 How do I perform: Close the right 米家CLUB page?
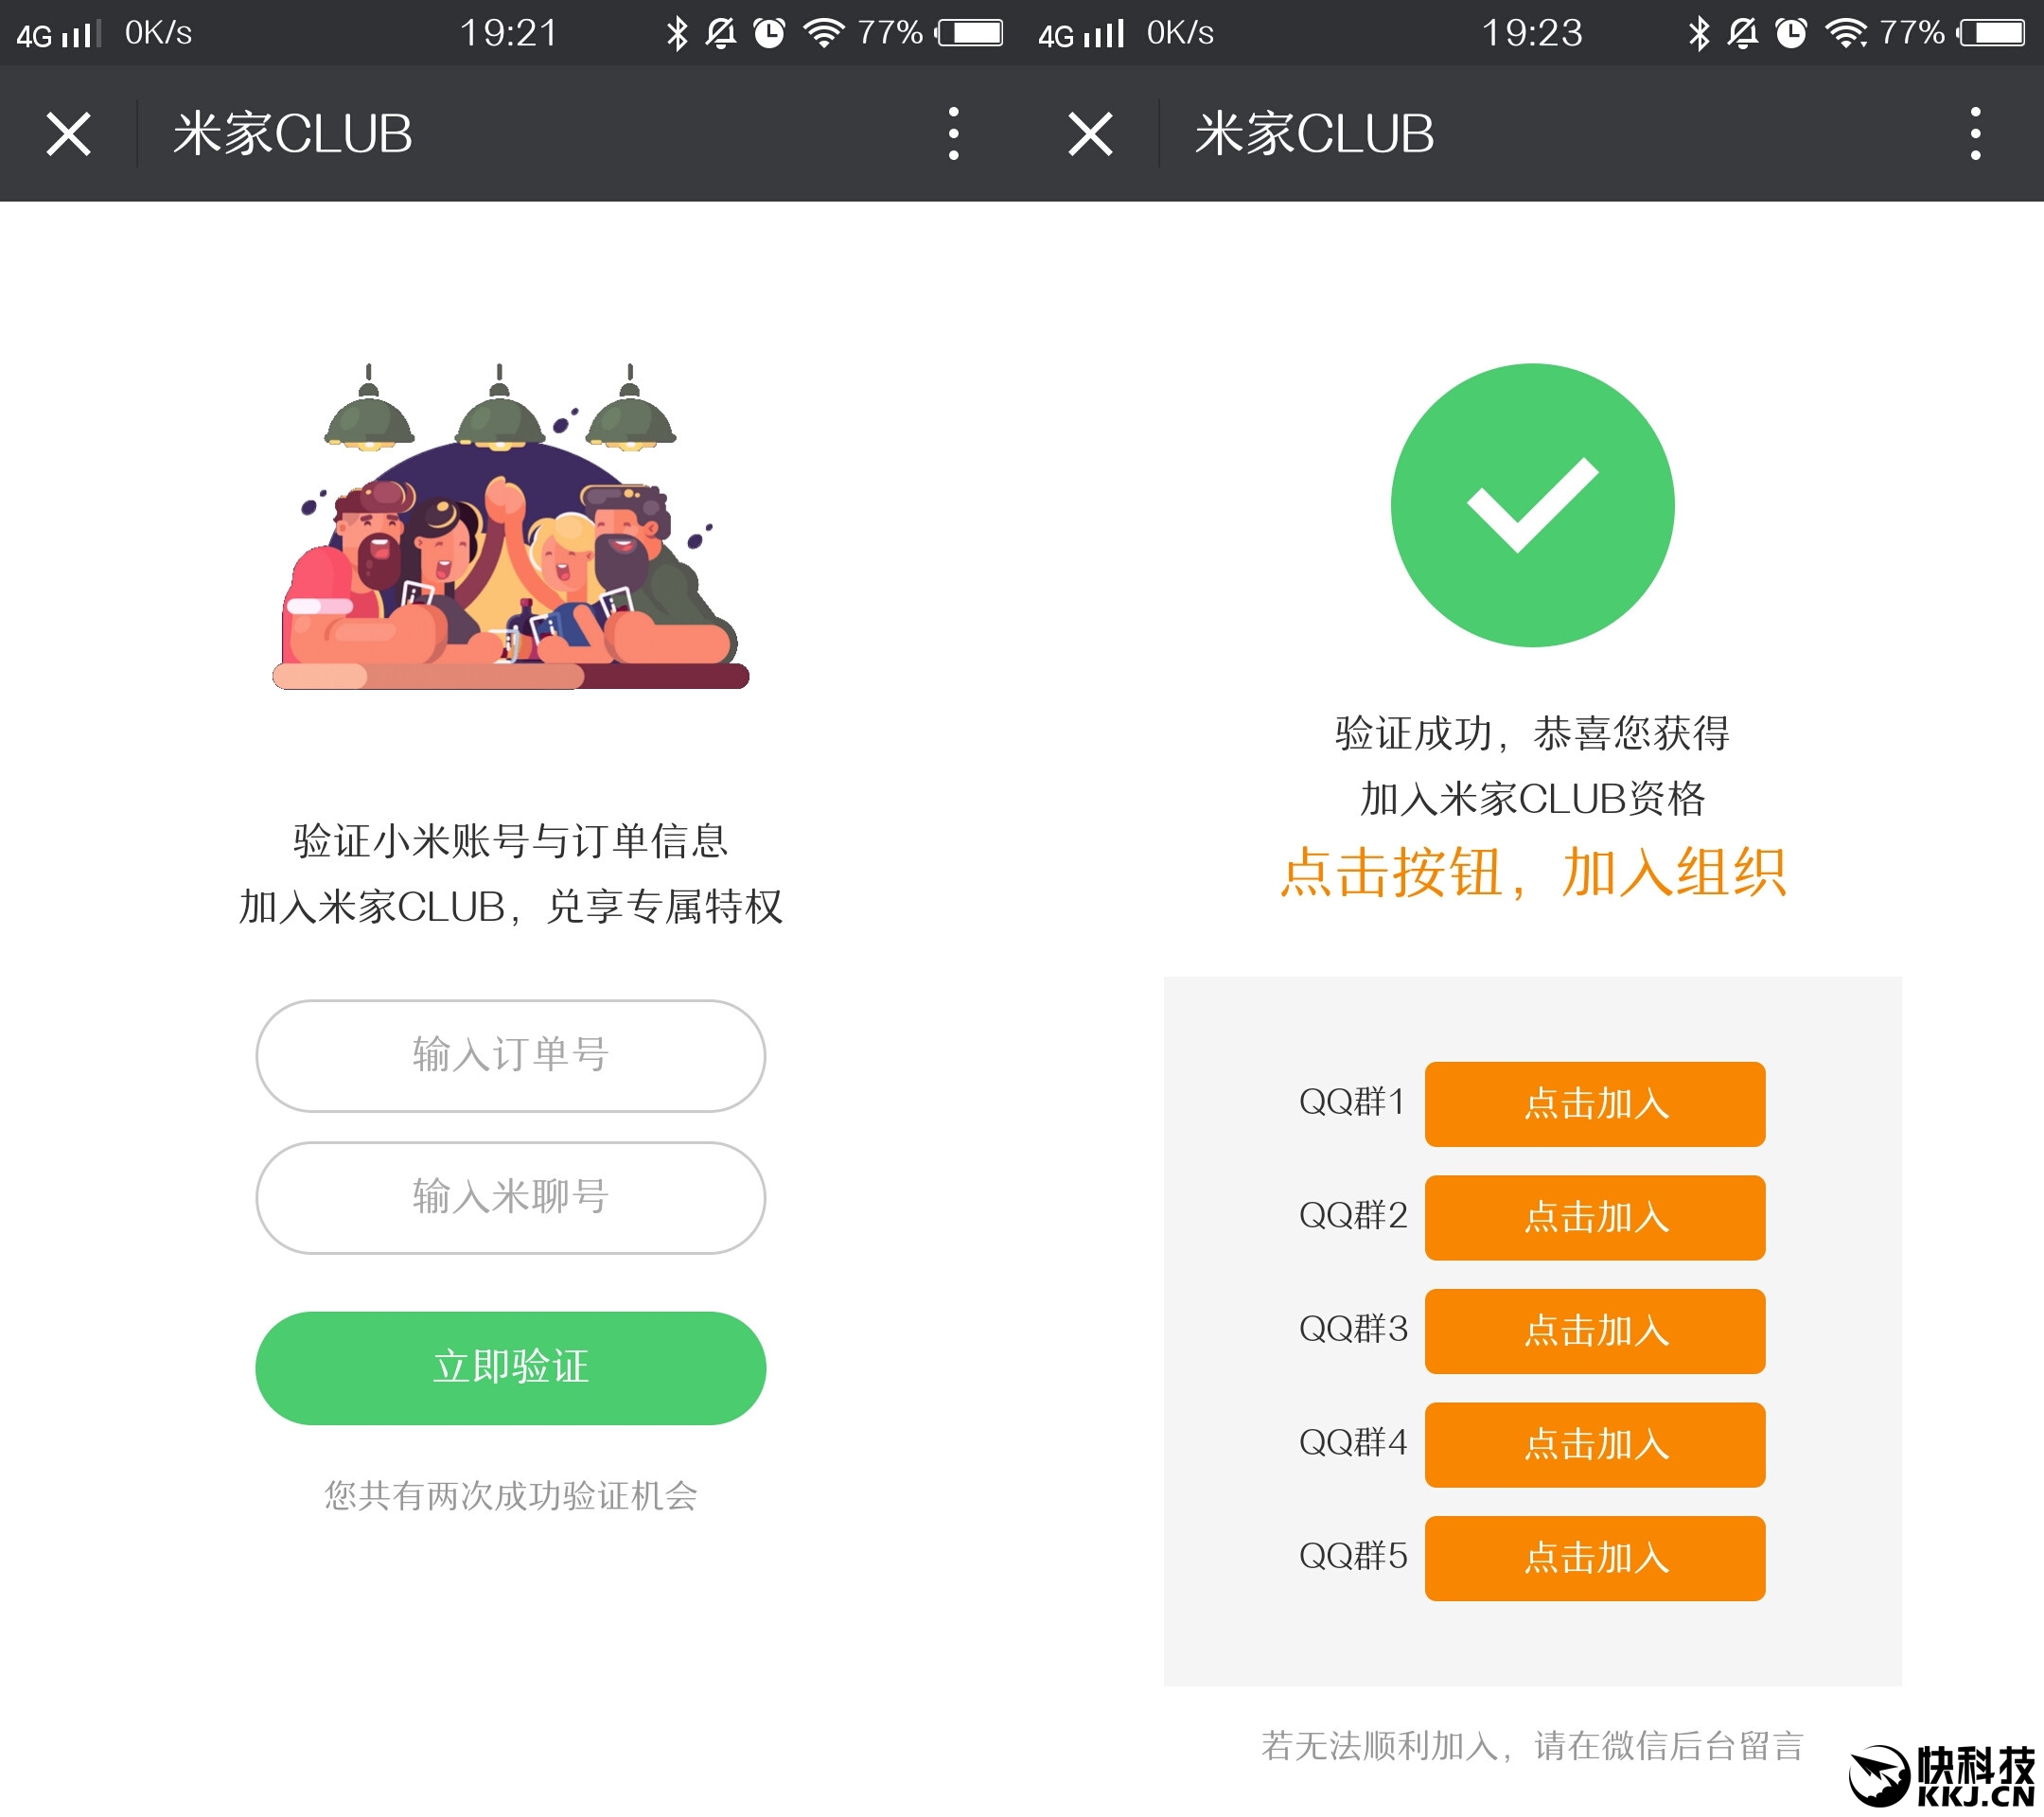coord(1090,134)
